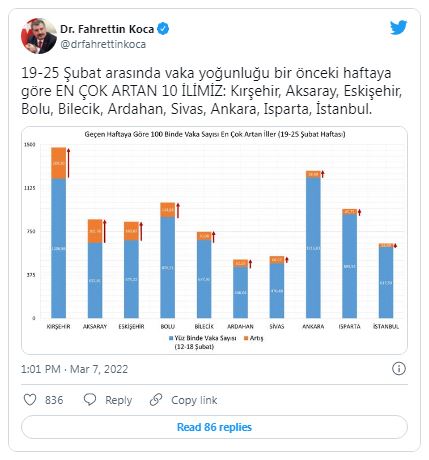The height and width of the screenshot is (460, 429).
Task: Click the blue verified badge
Action: coord(163,29)
